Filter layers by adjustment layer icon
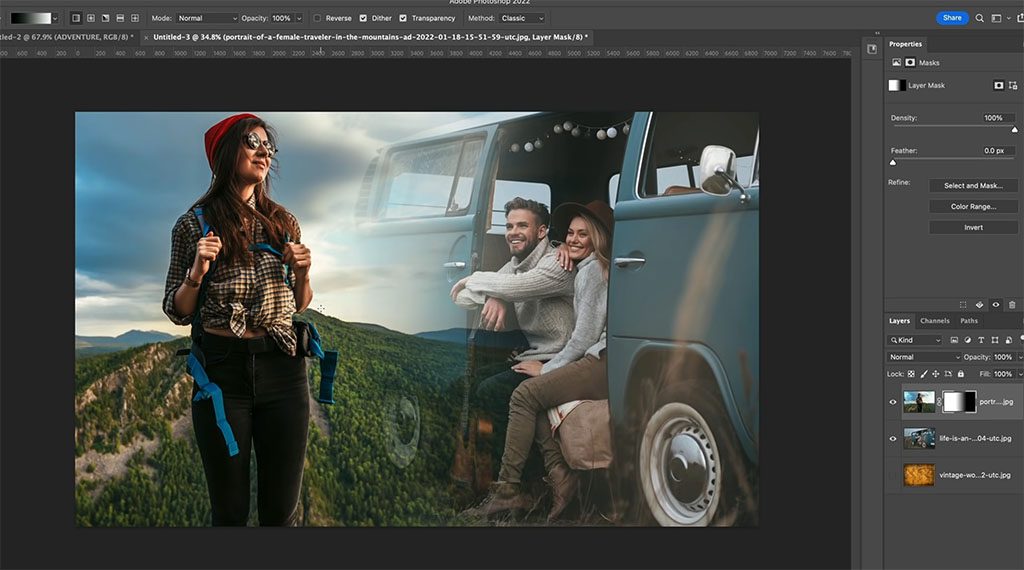This screenshot has height=570, width=1024. 967,340
